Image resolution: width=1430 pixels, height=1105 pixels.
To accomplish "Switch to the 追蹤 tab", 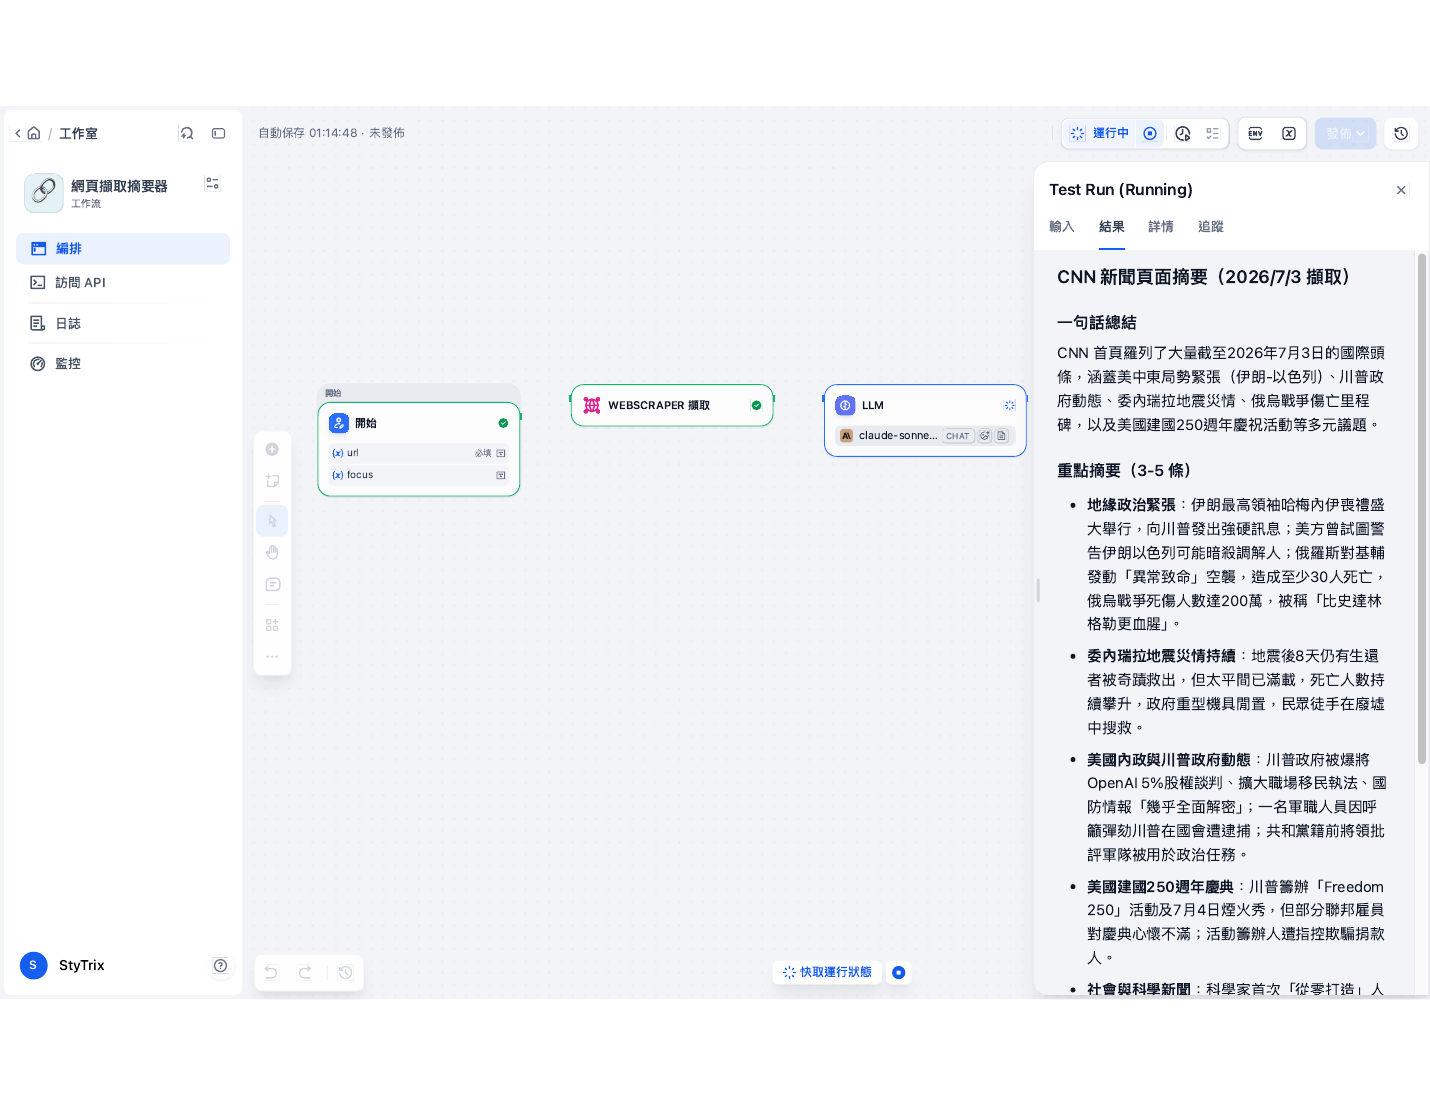I will [1211, 227].
